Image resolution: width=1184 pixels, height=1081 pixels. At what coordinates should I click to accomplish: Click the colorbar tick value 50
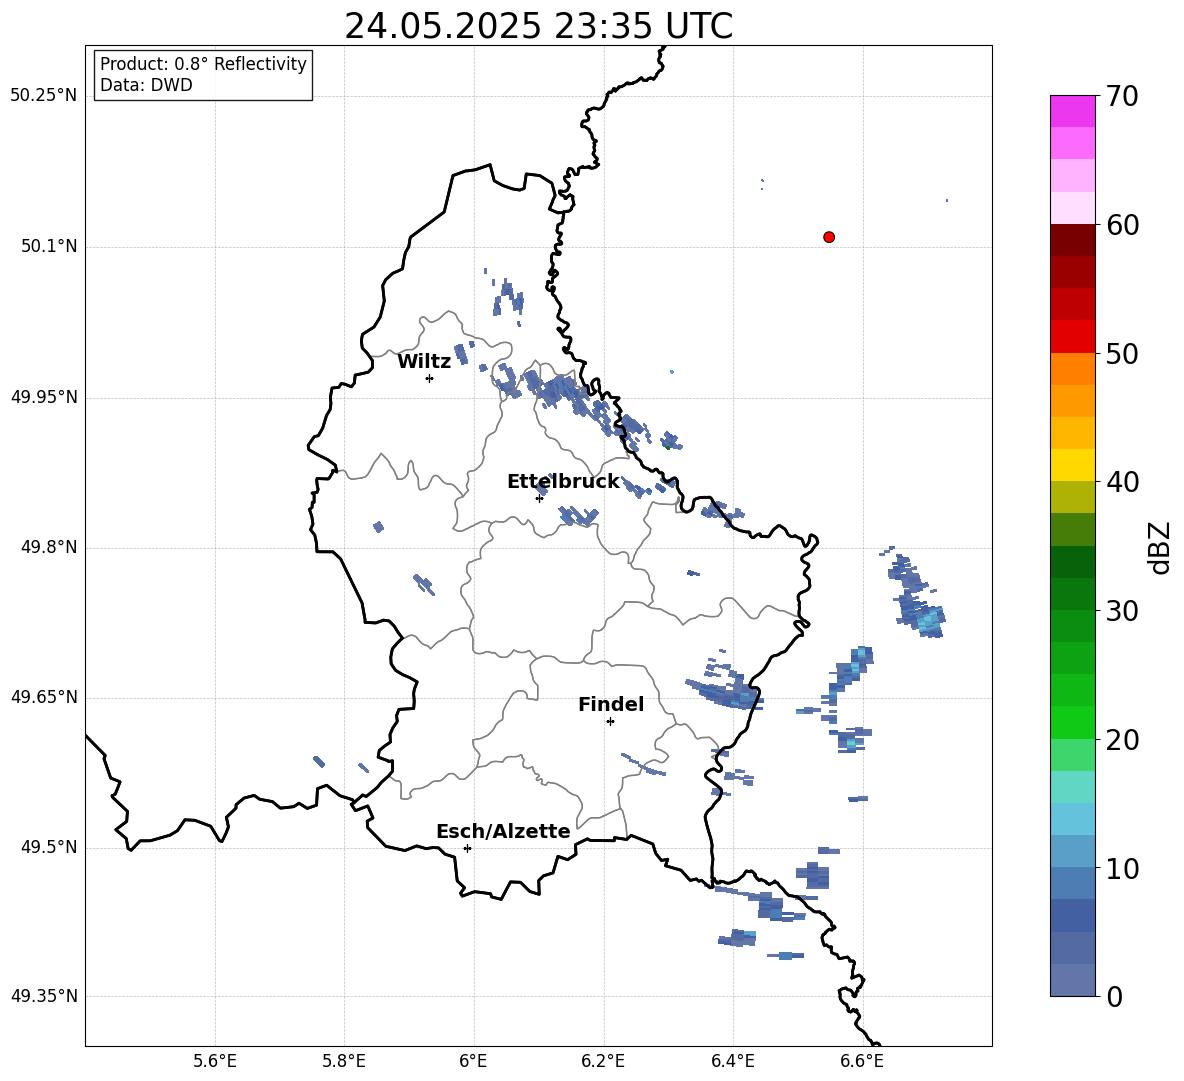(x=1122, y=353)
